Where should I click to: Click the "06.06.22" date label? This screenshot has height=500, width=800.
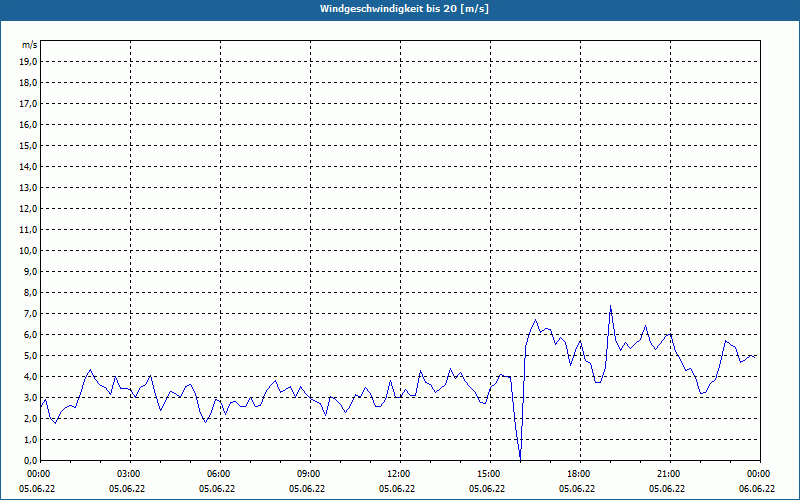757,488
